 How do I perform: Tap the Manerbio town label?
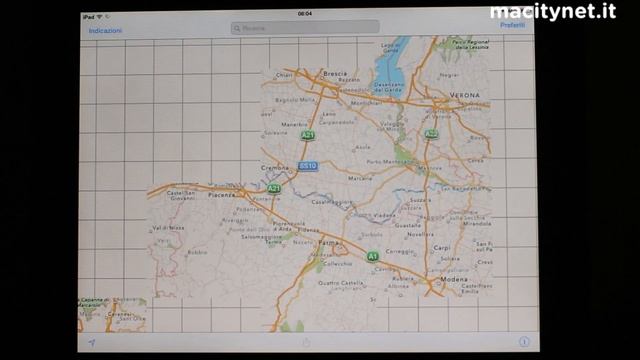[x=294, y=124]
